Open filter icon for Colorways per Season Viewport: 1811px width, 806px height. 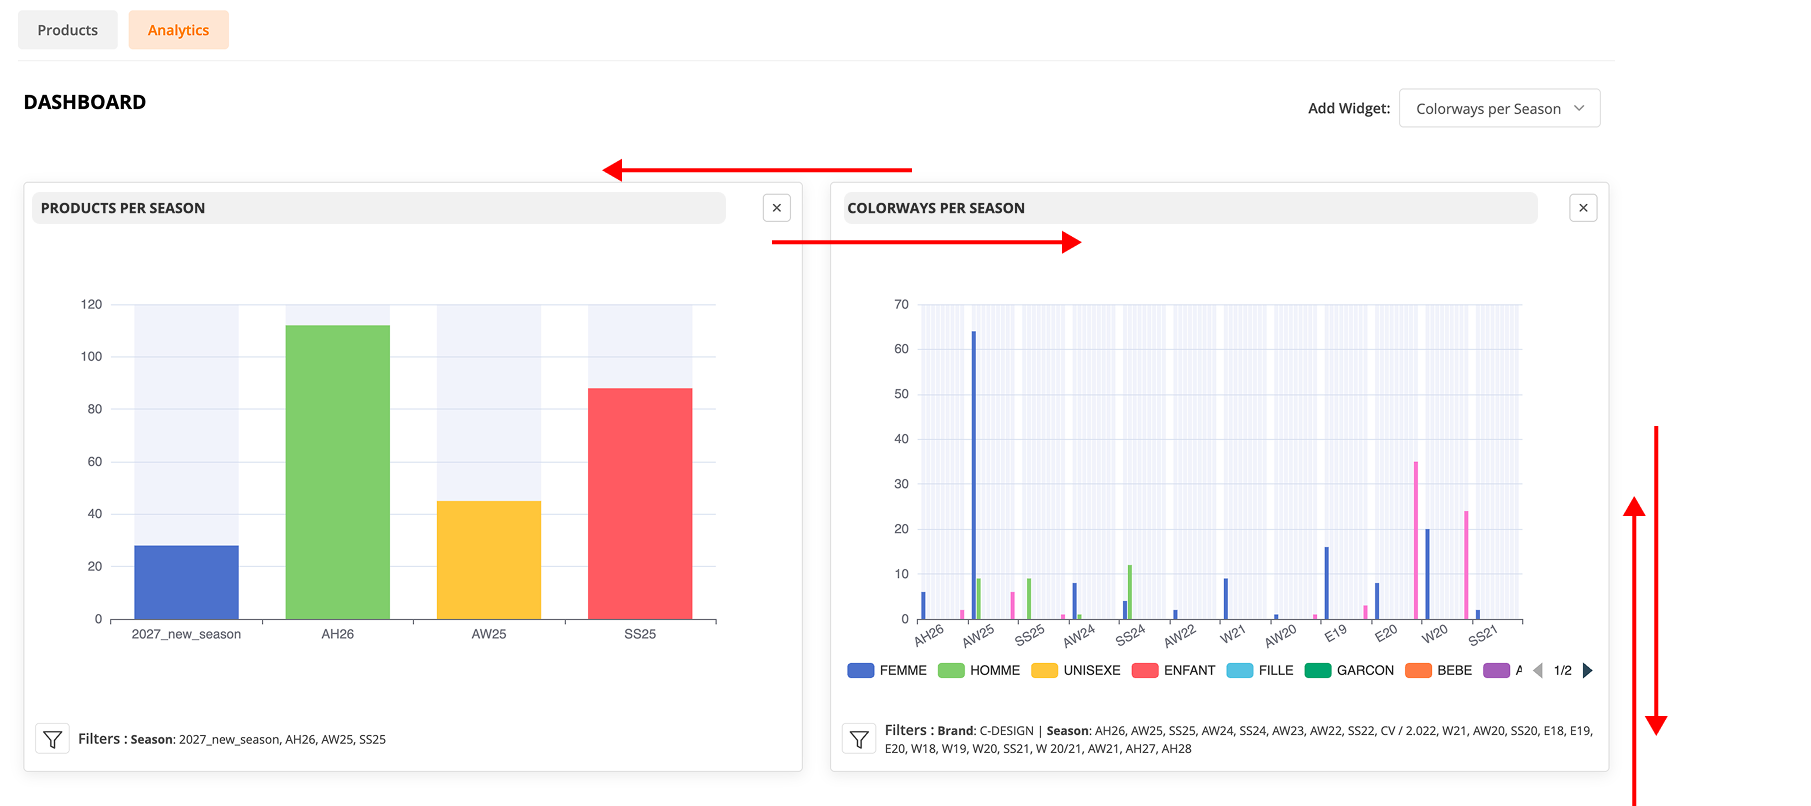859,739
